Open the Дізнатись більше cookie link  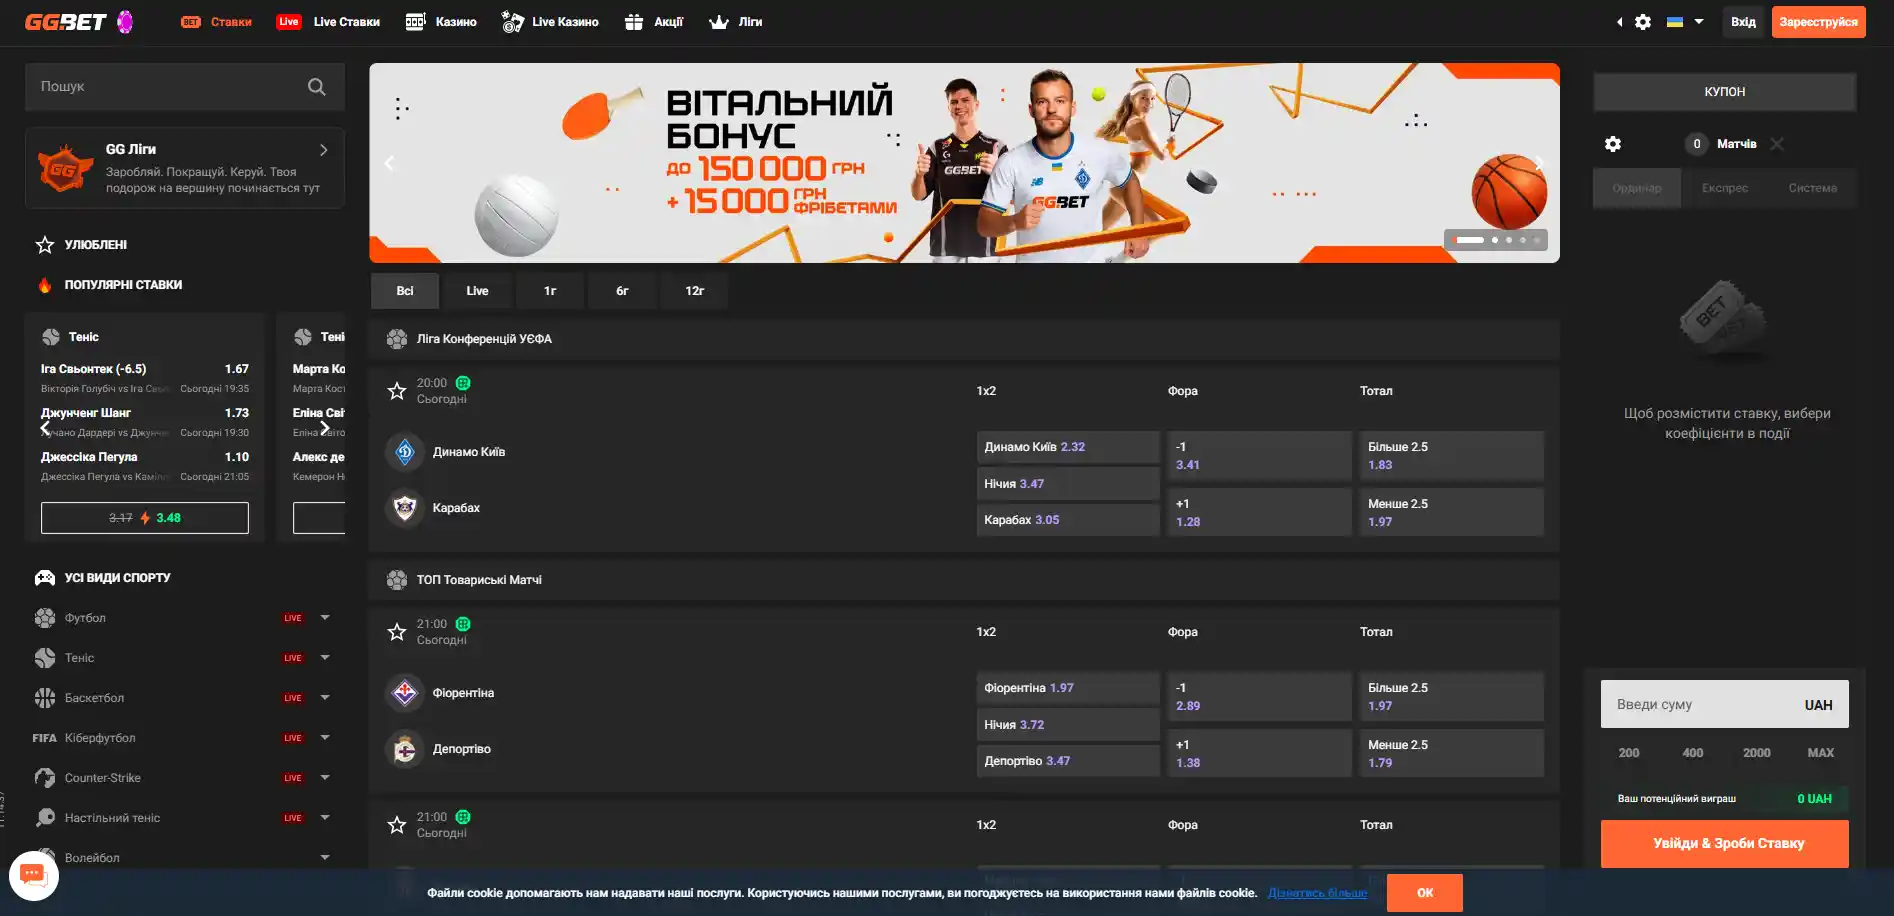(1317, 893)
